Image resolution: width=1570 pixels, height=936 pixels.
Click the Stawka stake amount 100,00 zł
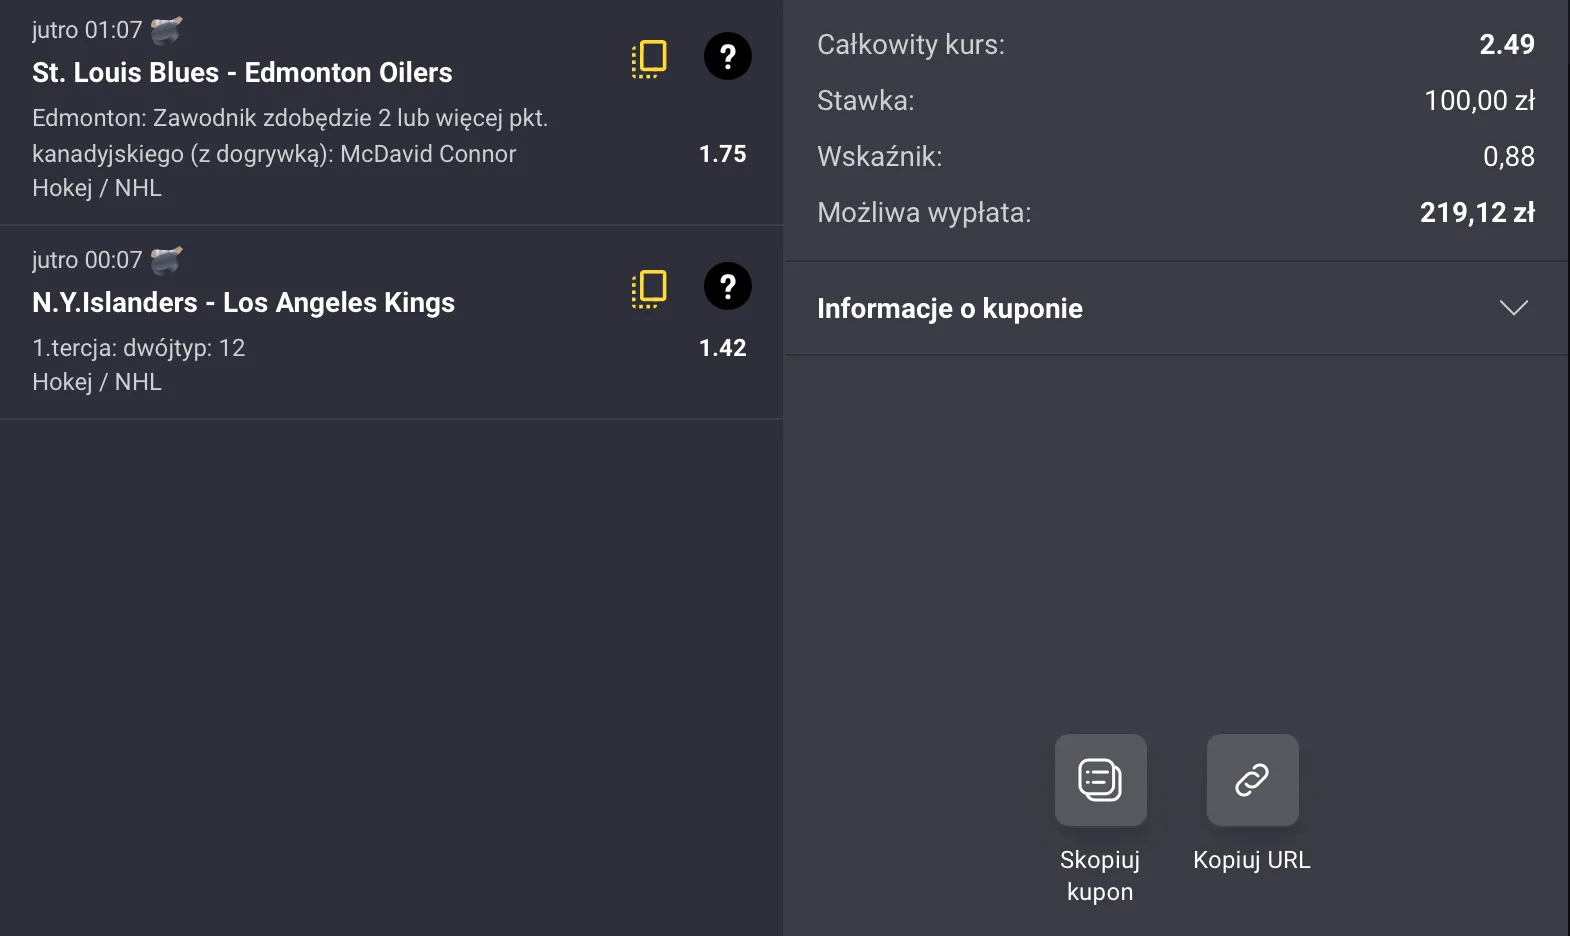pyautogui.click(x=1479, y=100)
